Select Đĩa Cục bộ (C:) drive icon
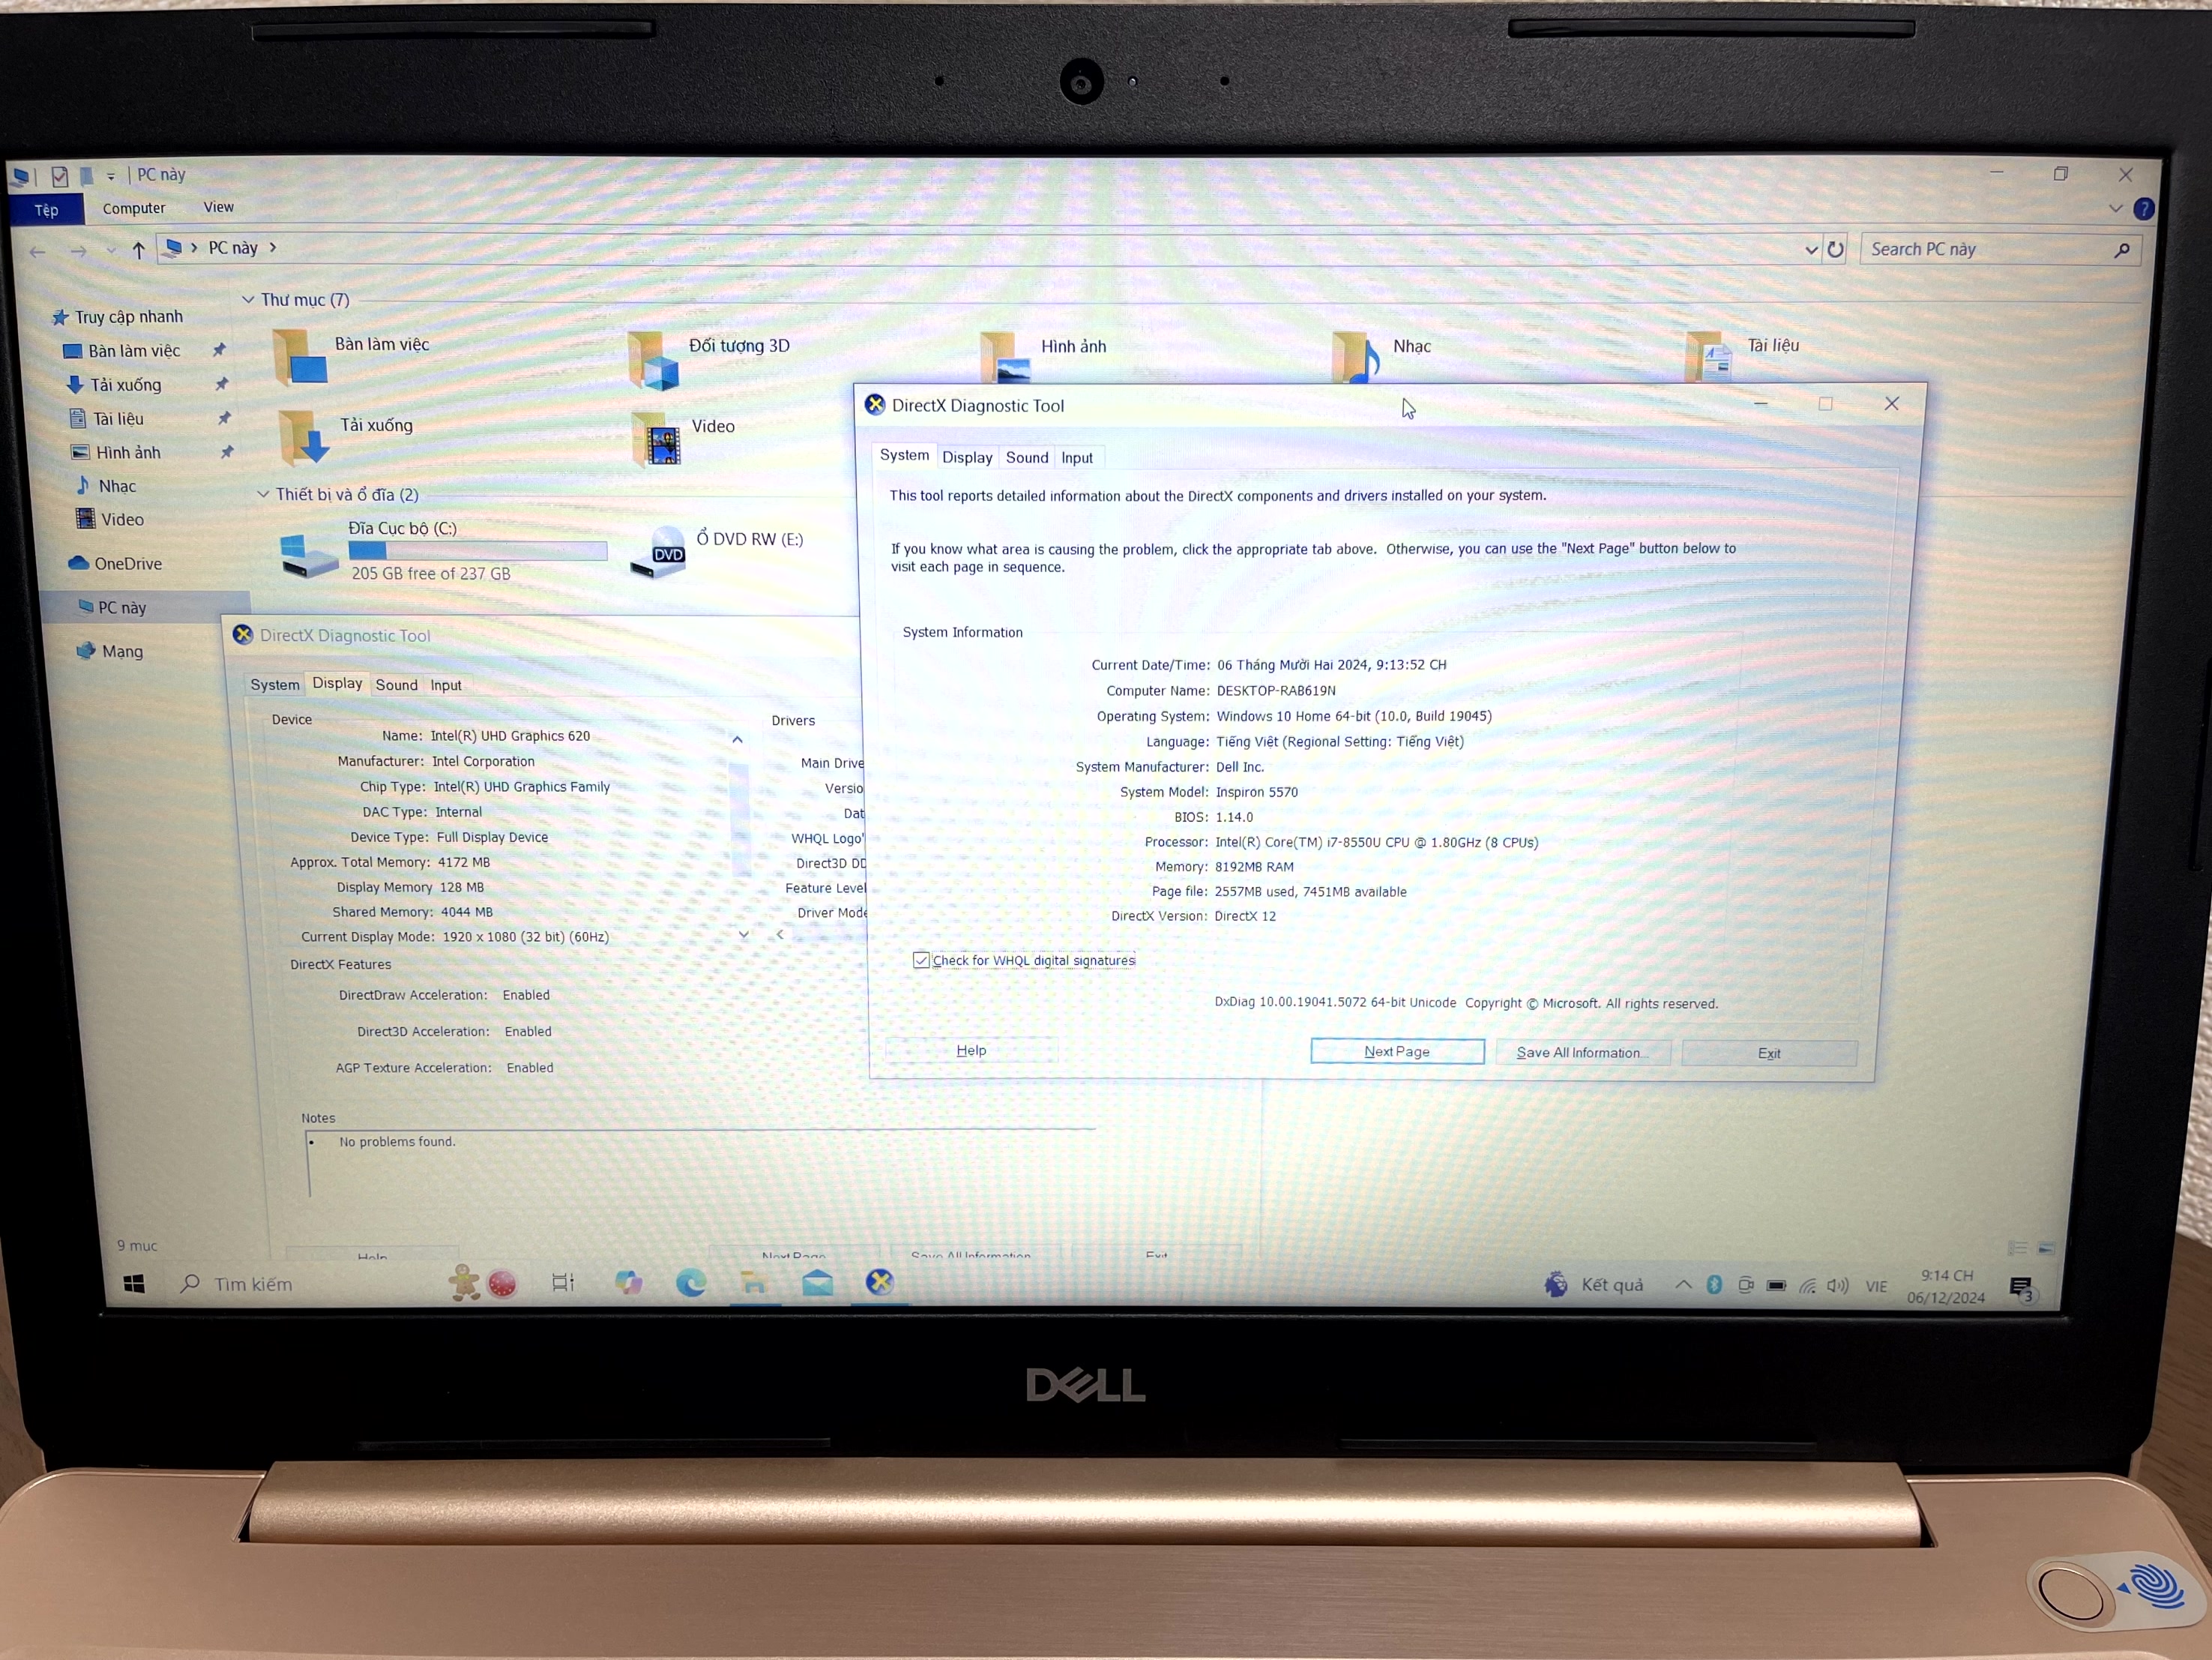Viewport: 2212px width, 1660px height. click(x=308, y=556)
